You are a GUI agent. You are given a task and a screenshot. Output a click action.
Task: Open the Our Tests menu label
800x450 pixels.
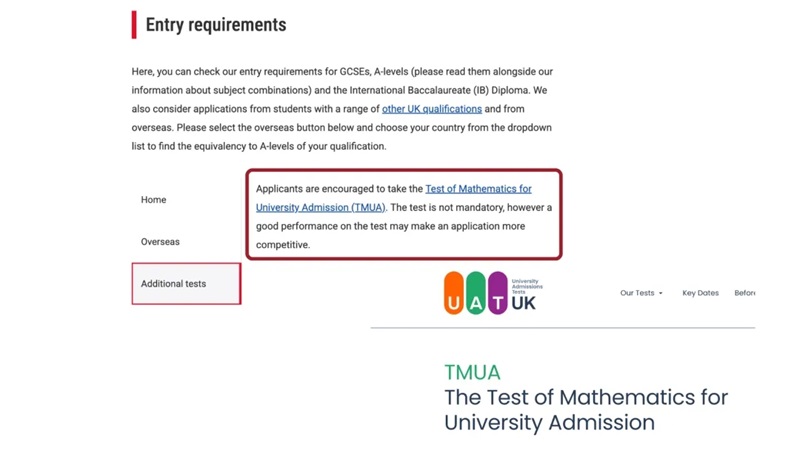(x=637, y=293)
